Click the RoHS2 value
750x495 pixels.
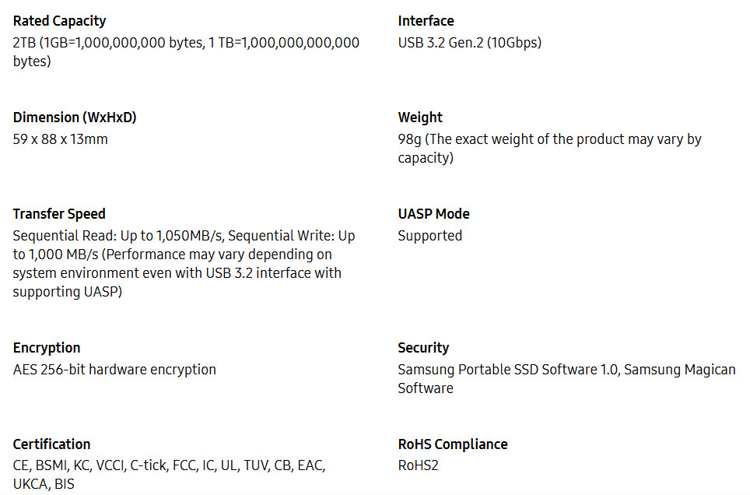(418, 465)
